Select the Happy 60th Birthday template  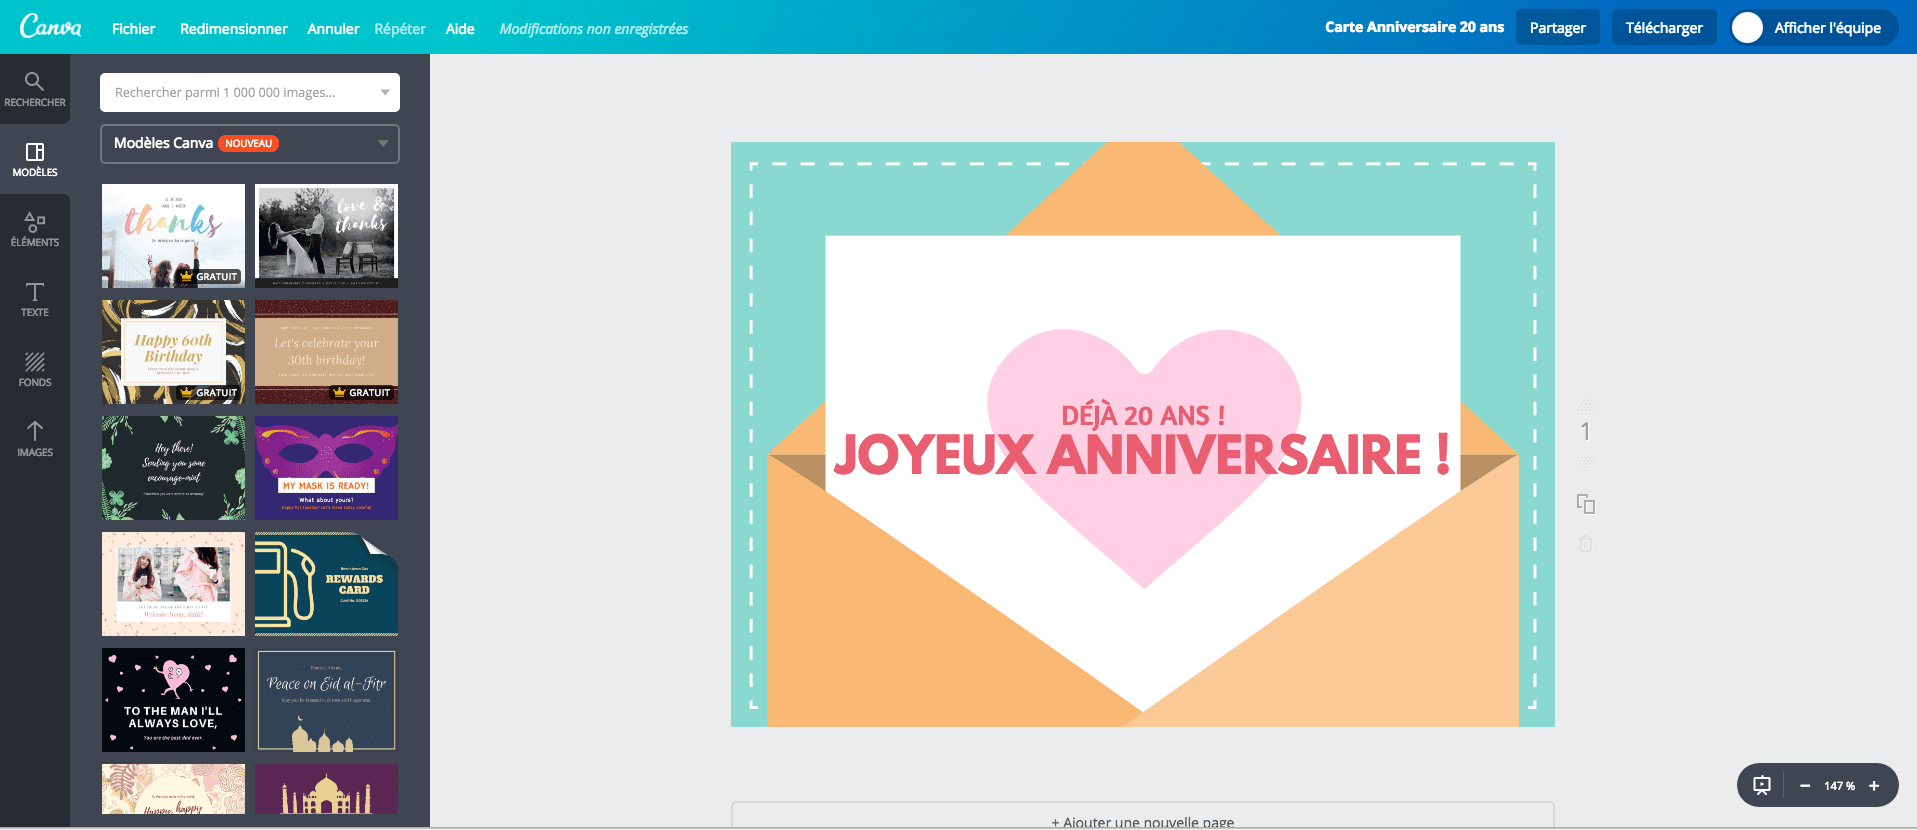click(x=173, y=352)
